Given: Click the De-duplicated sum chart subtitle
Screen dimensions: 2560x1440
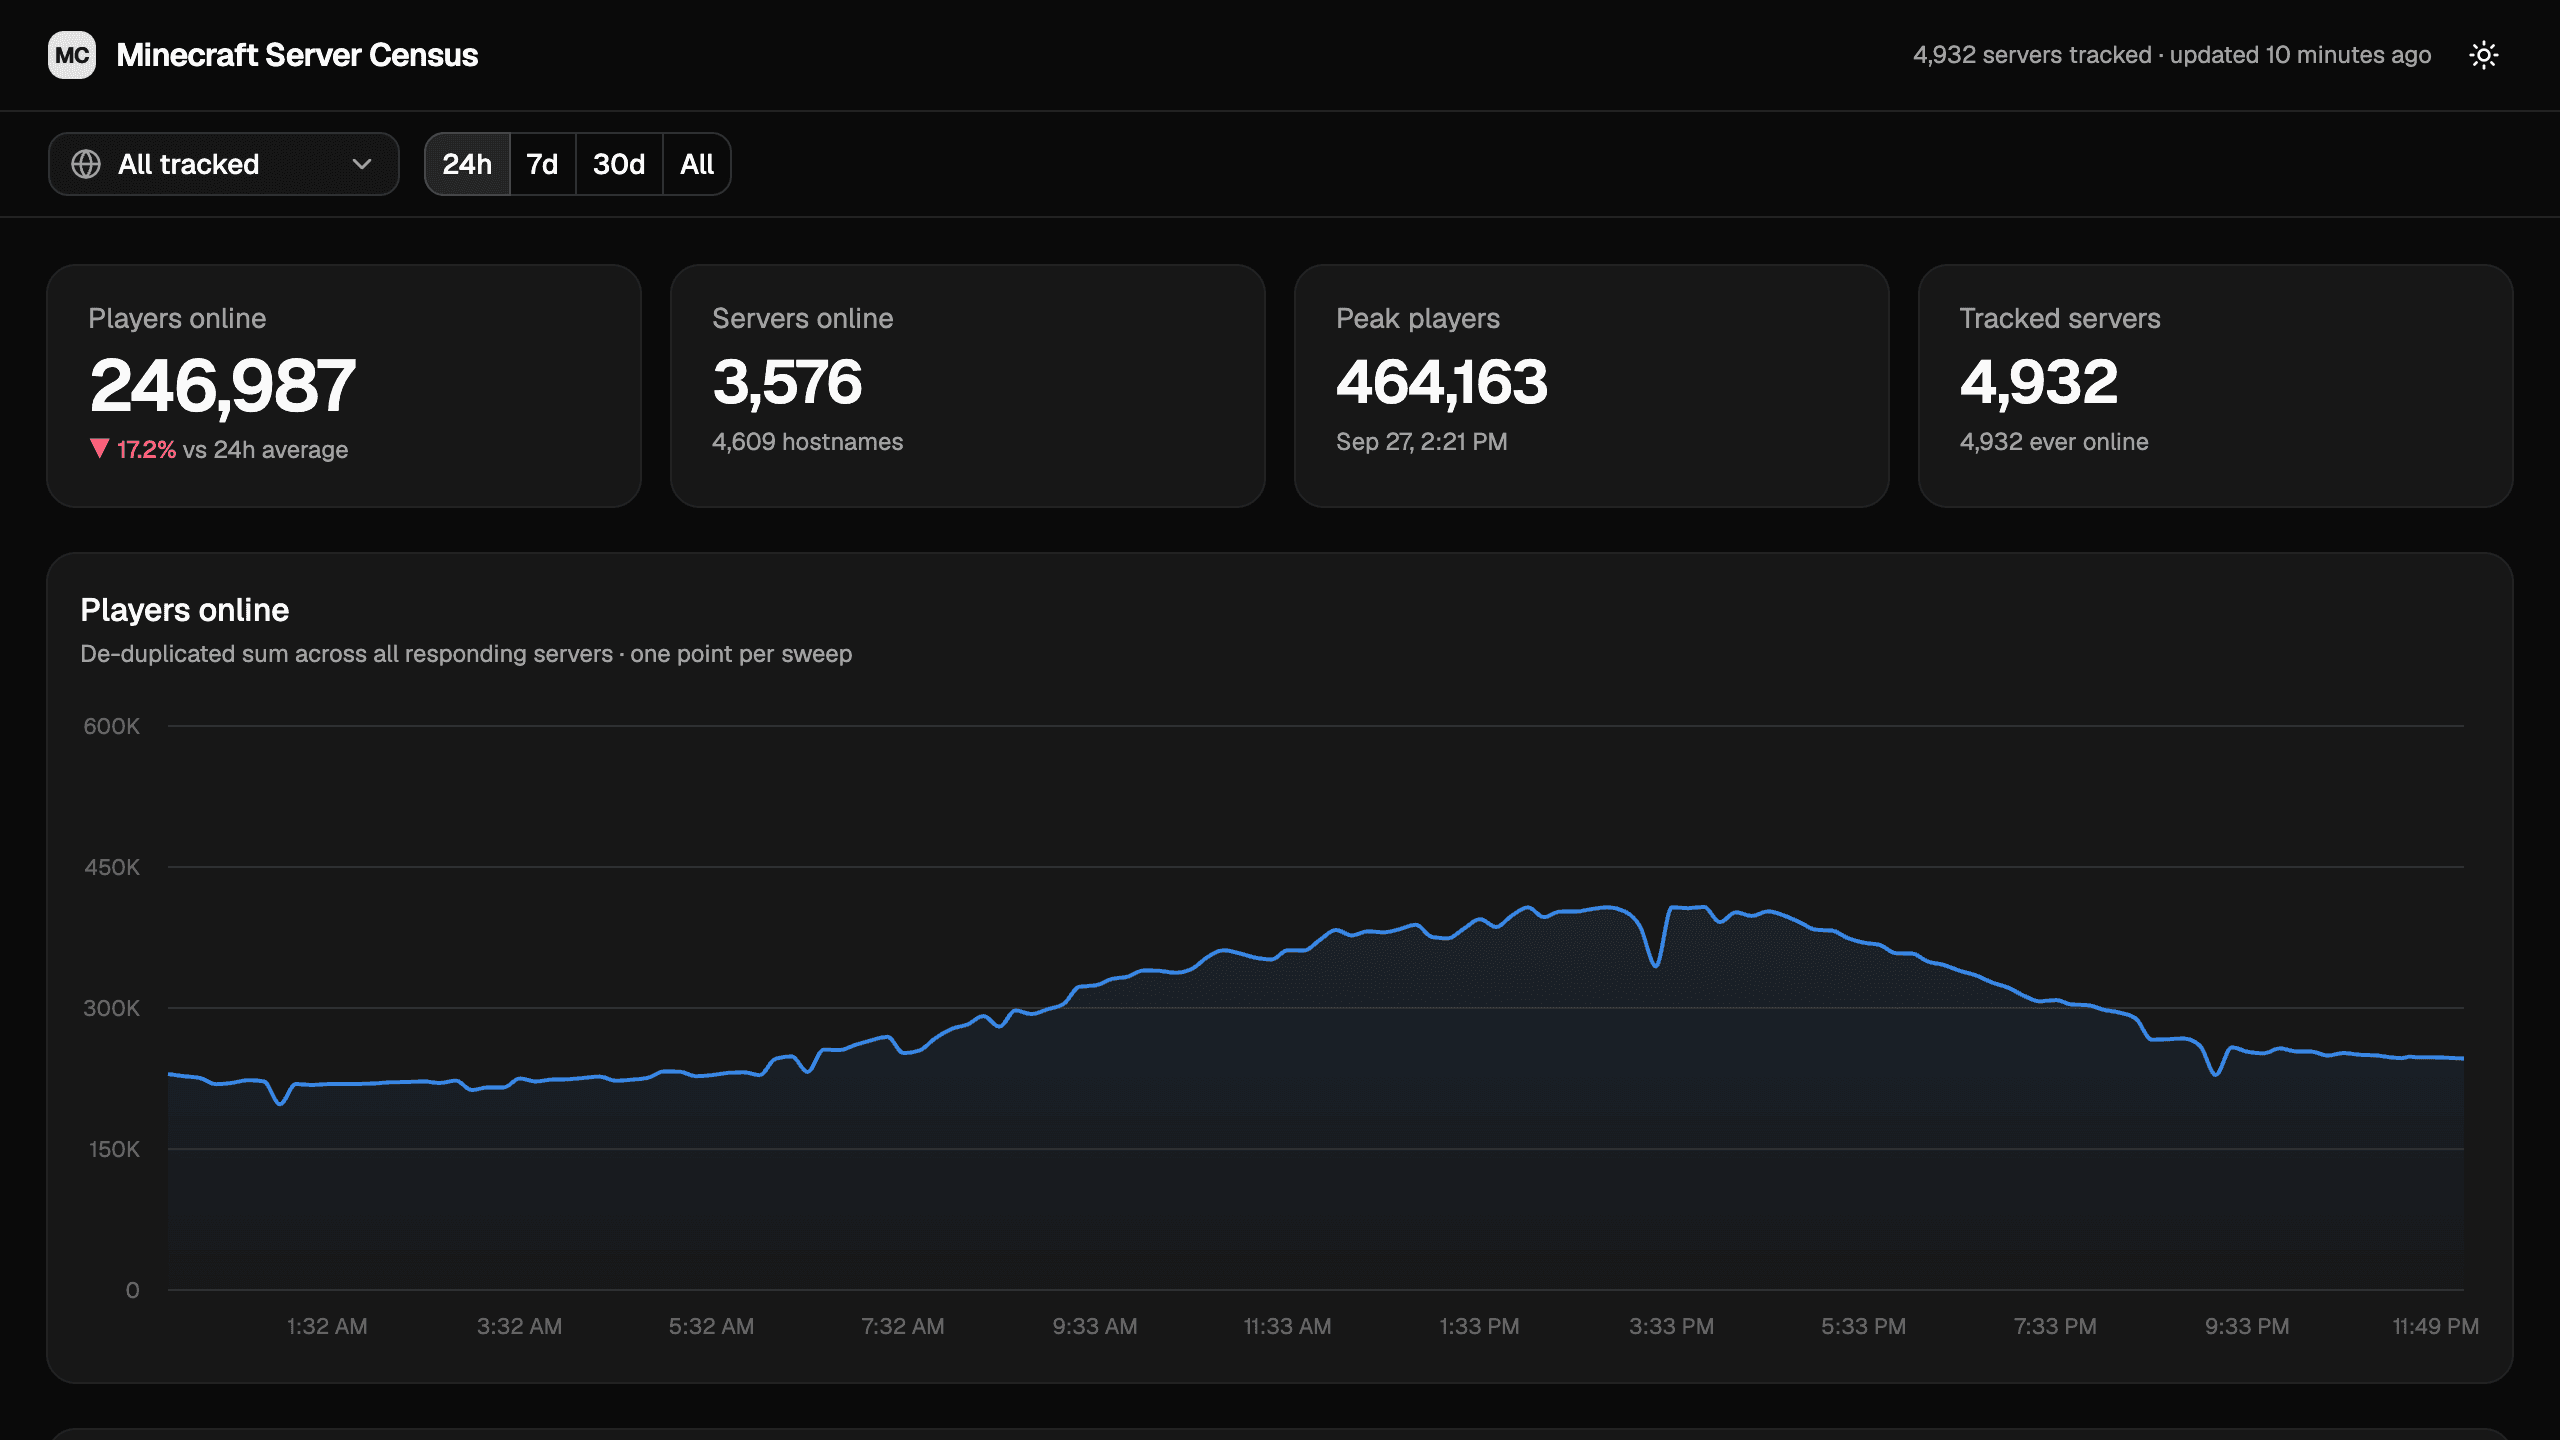Looking at the screenshot, I should pos(466,654).
